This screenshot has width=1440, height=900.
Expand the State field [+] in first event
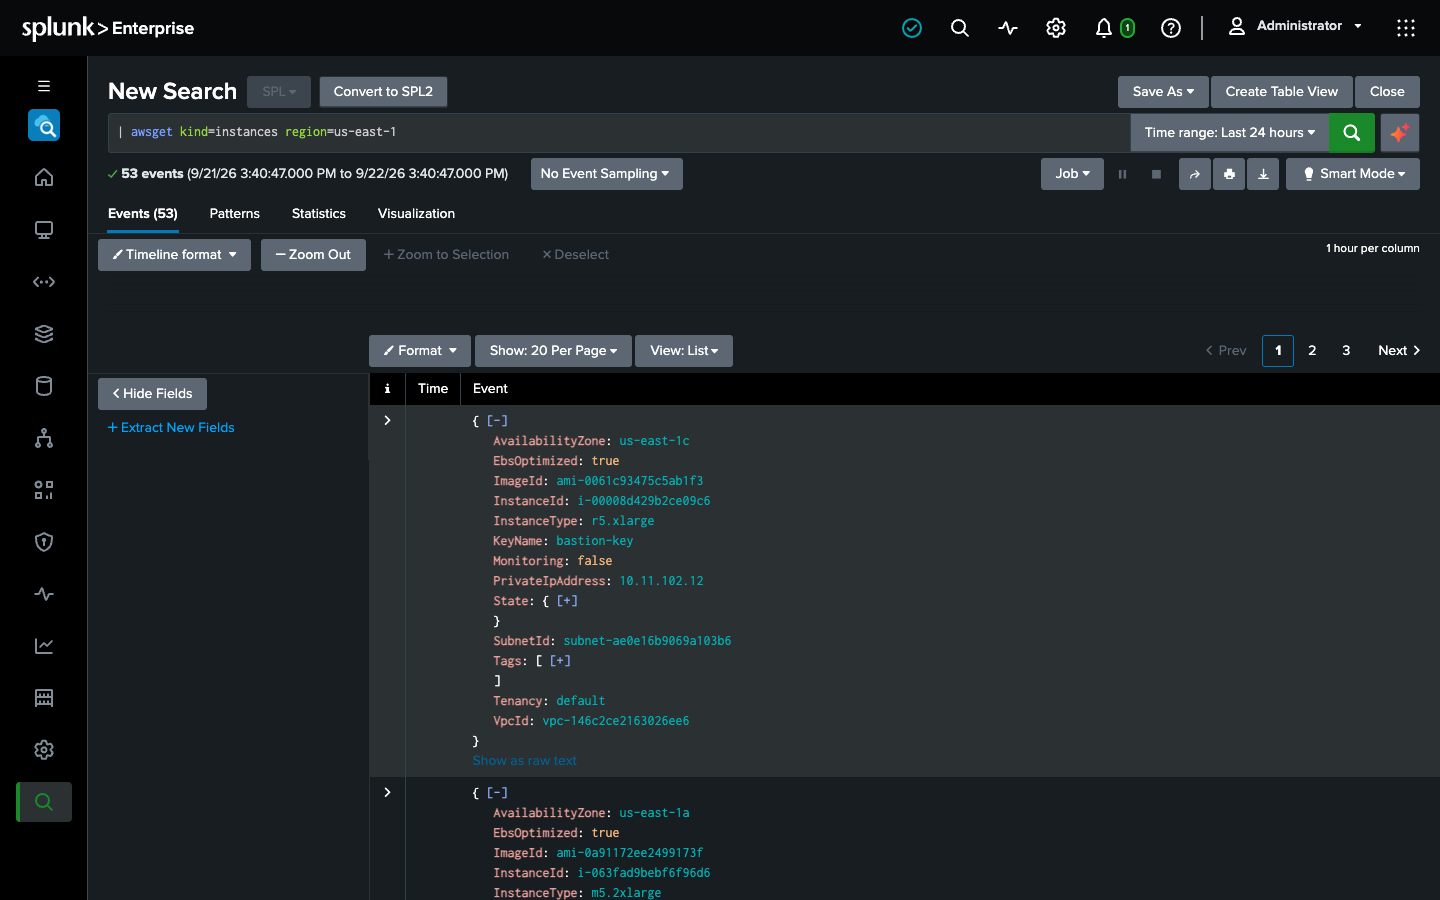567,601
